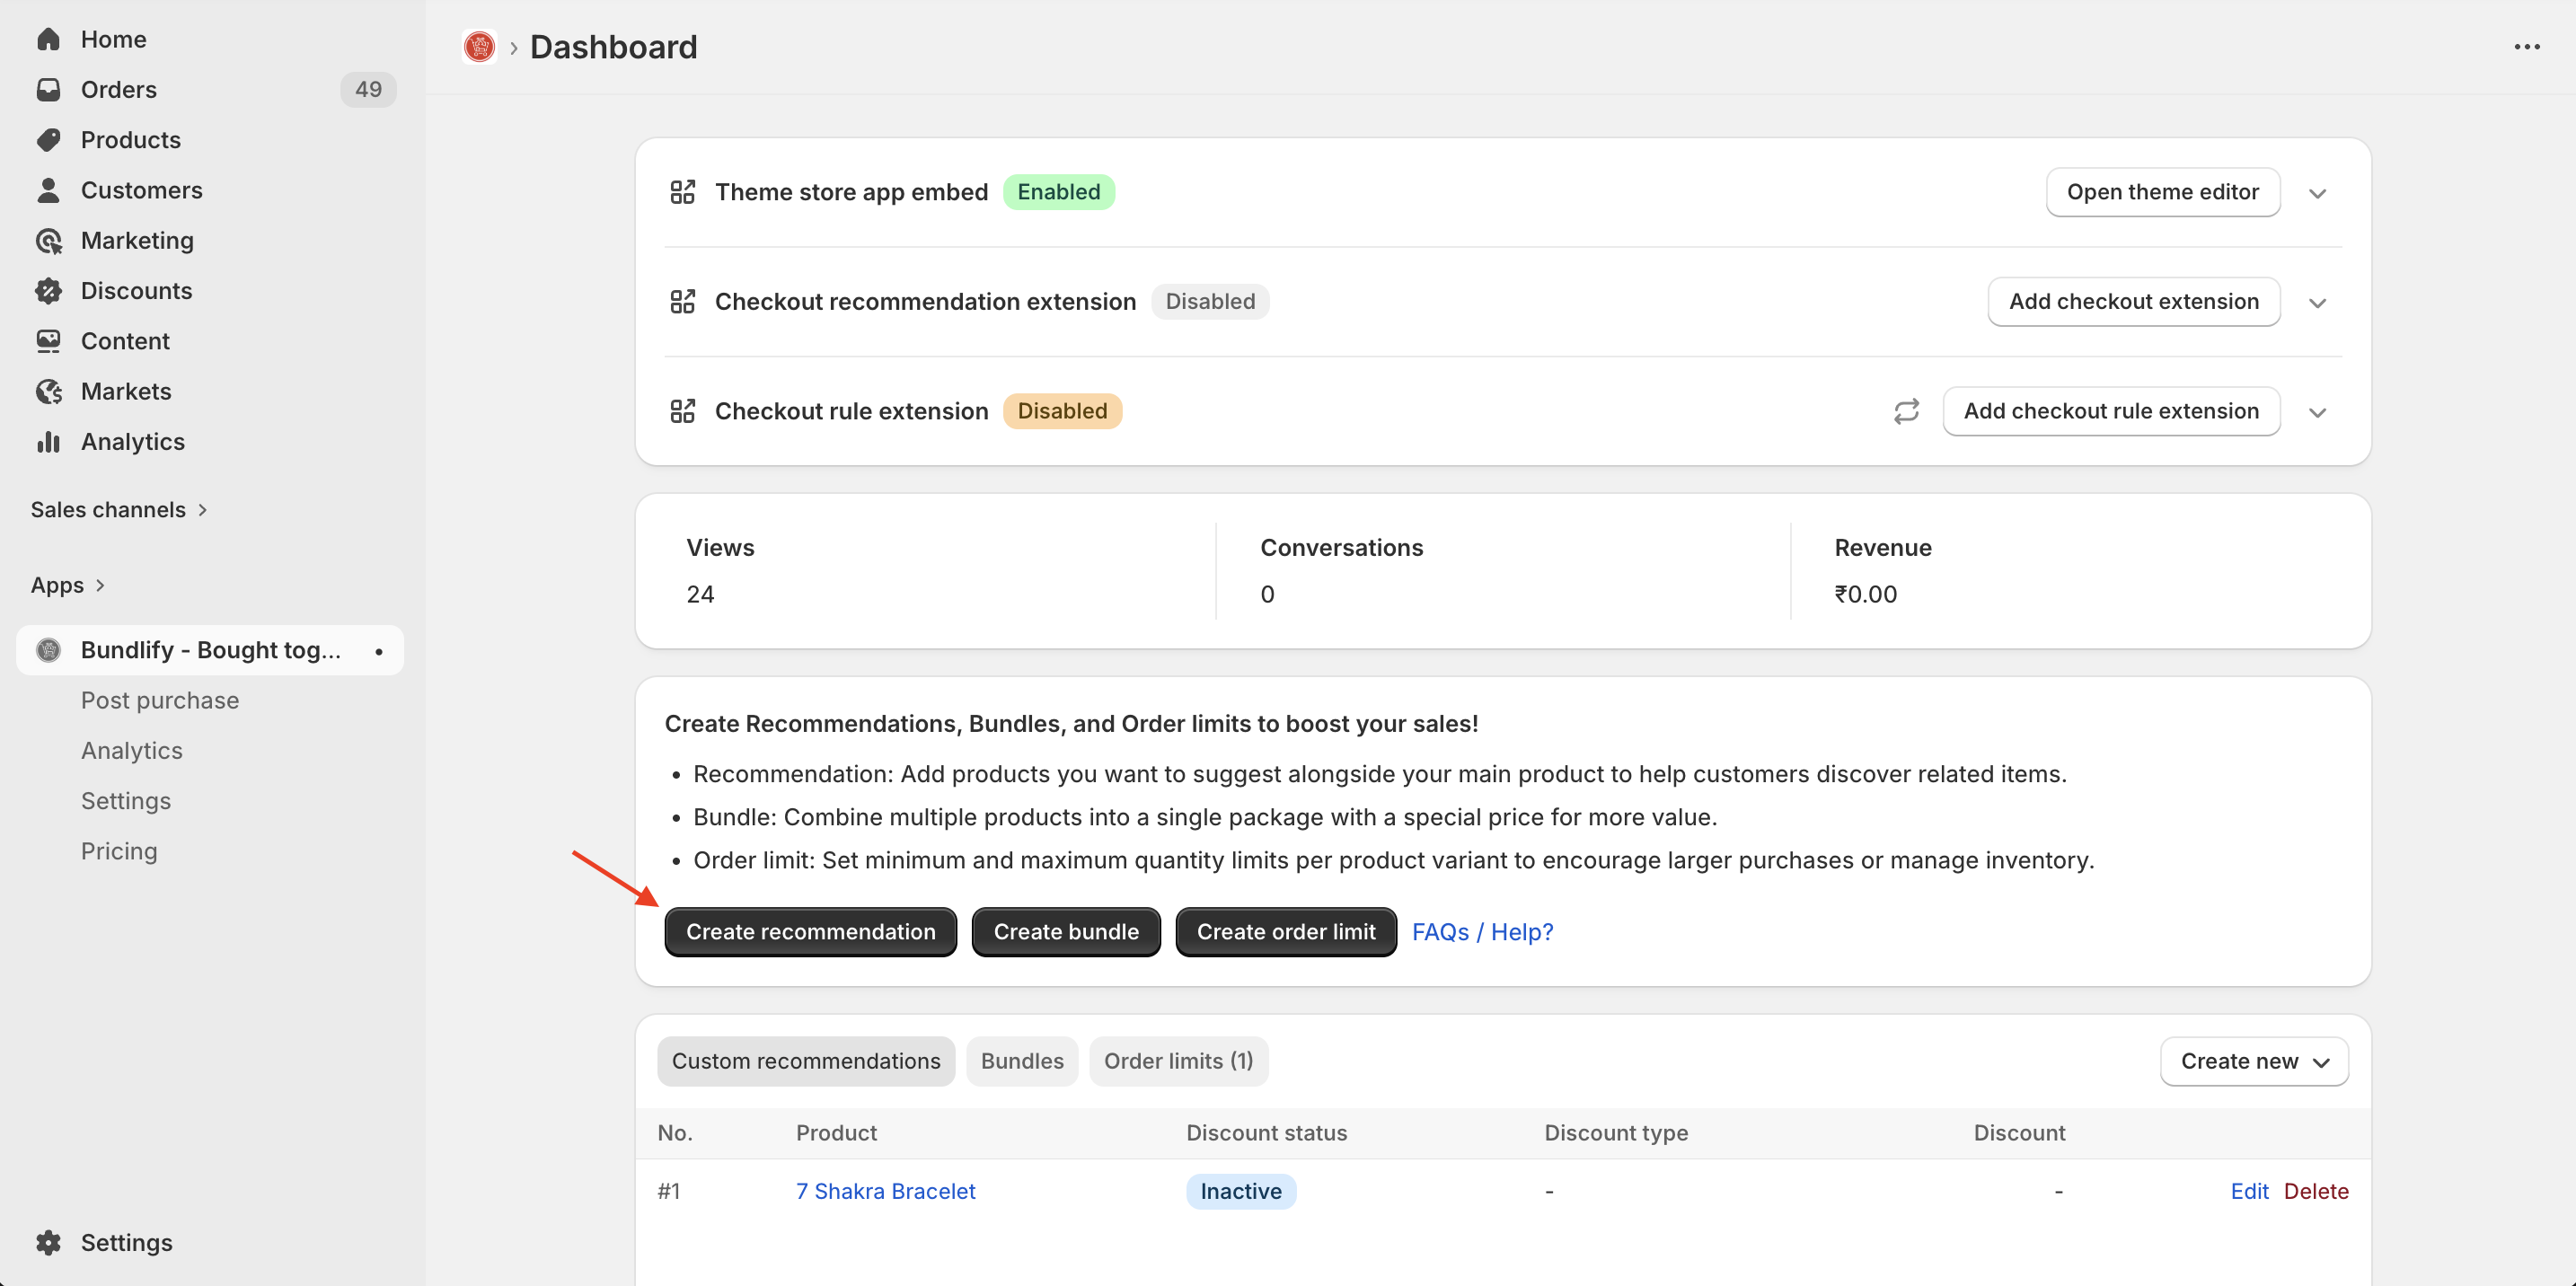
Task: Expand the Checkout rule extension row
Action: (2317, 412)
